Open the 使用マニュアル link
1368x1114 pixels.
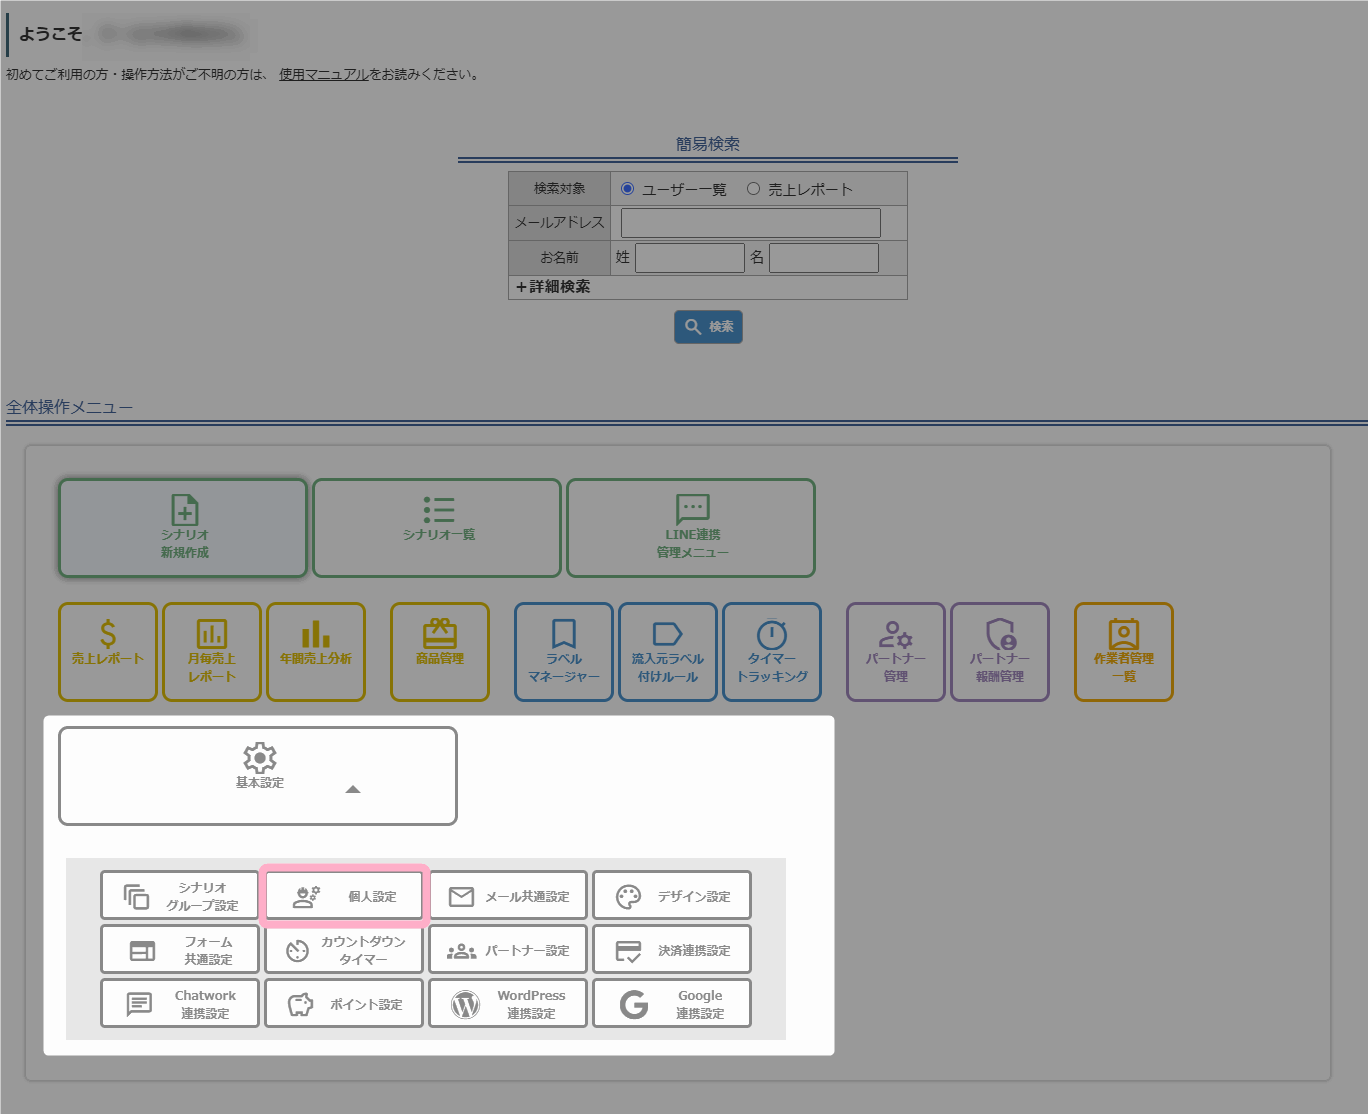click(323, 73)
